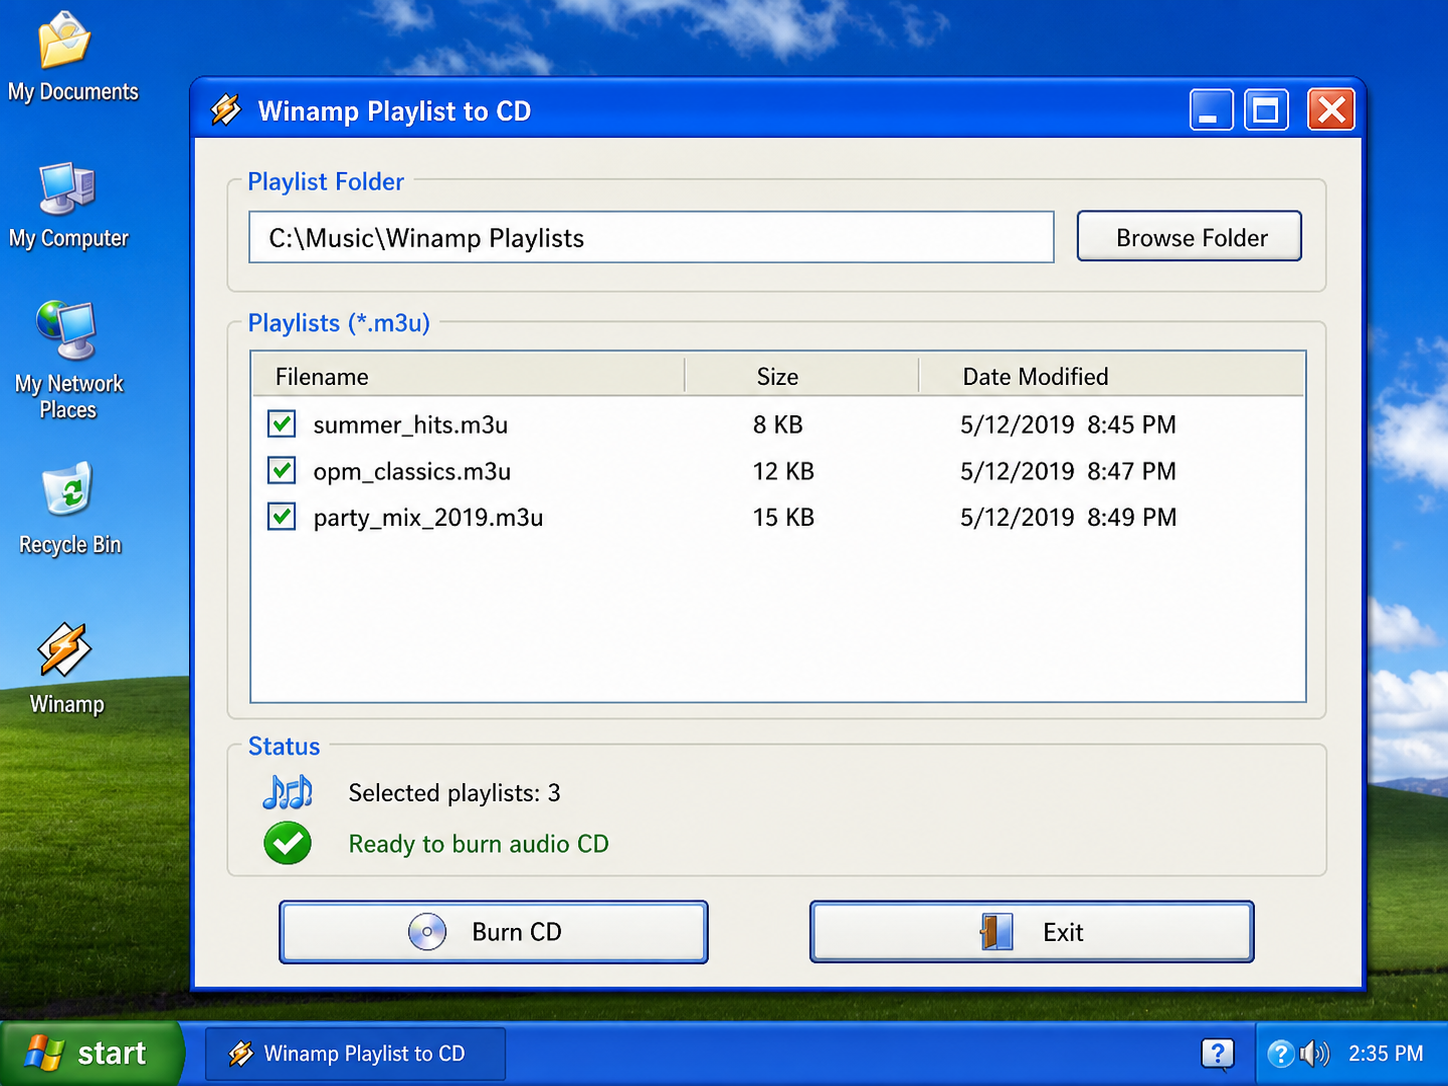Click the blue help tray icon

point(1280,1053)
